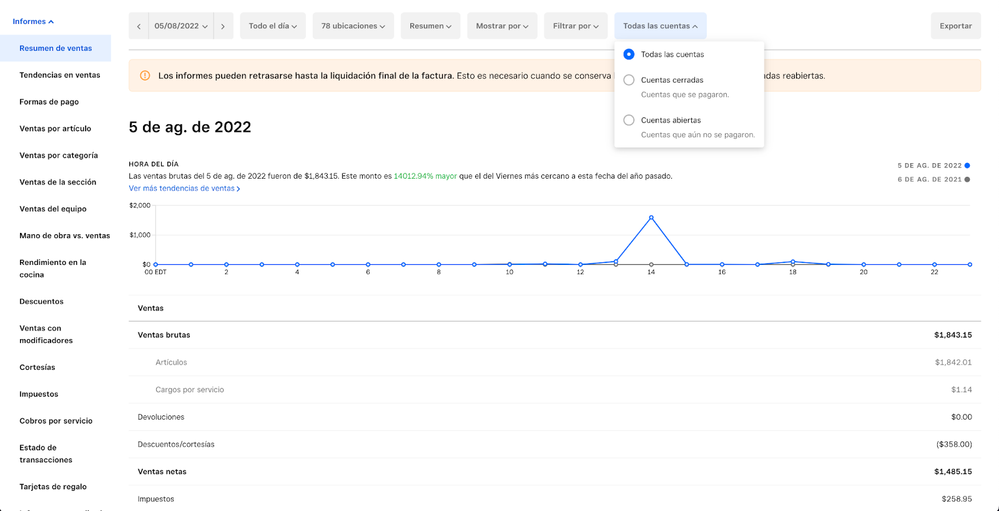
Task: Click the orange warning info icon
Action: point(145,76)
